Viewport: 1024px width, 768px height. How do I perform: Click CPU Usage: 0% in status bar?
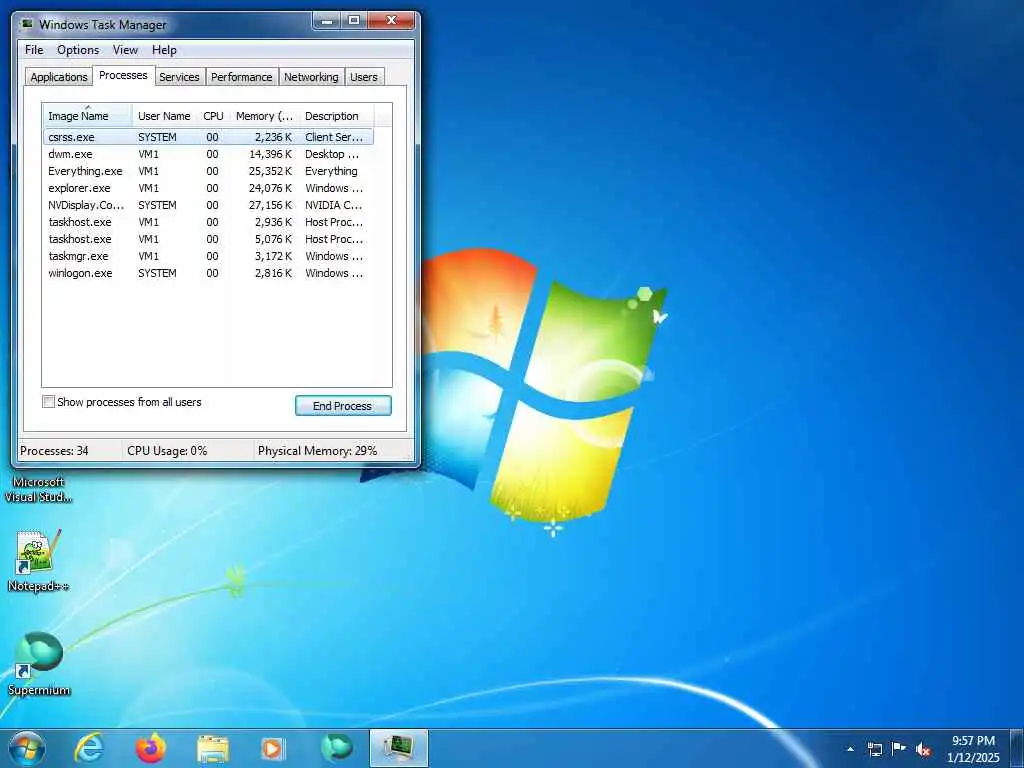pos(167,451)
